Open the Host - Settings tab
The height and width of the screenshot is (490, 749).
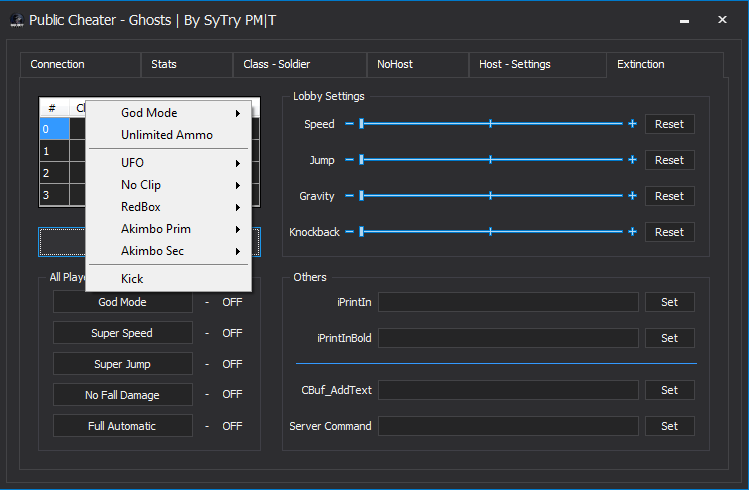[538, 64]
